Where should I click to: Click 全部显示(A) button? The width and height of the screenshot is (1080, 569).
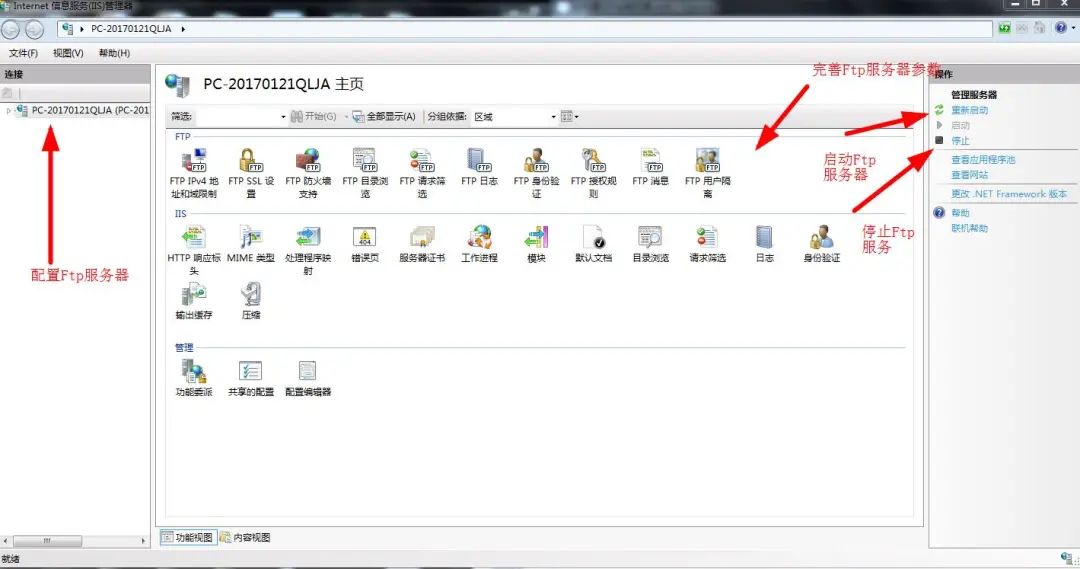coord(384,116)
